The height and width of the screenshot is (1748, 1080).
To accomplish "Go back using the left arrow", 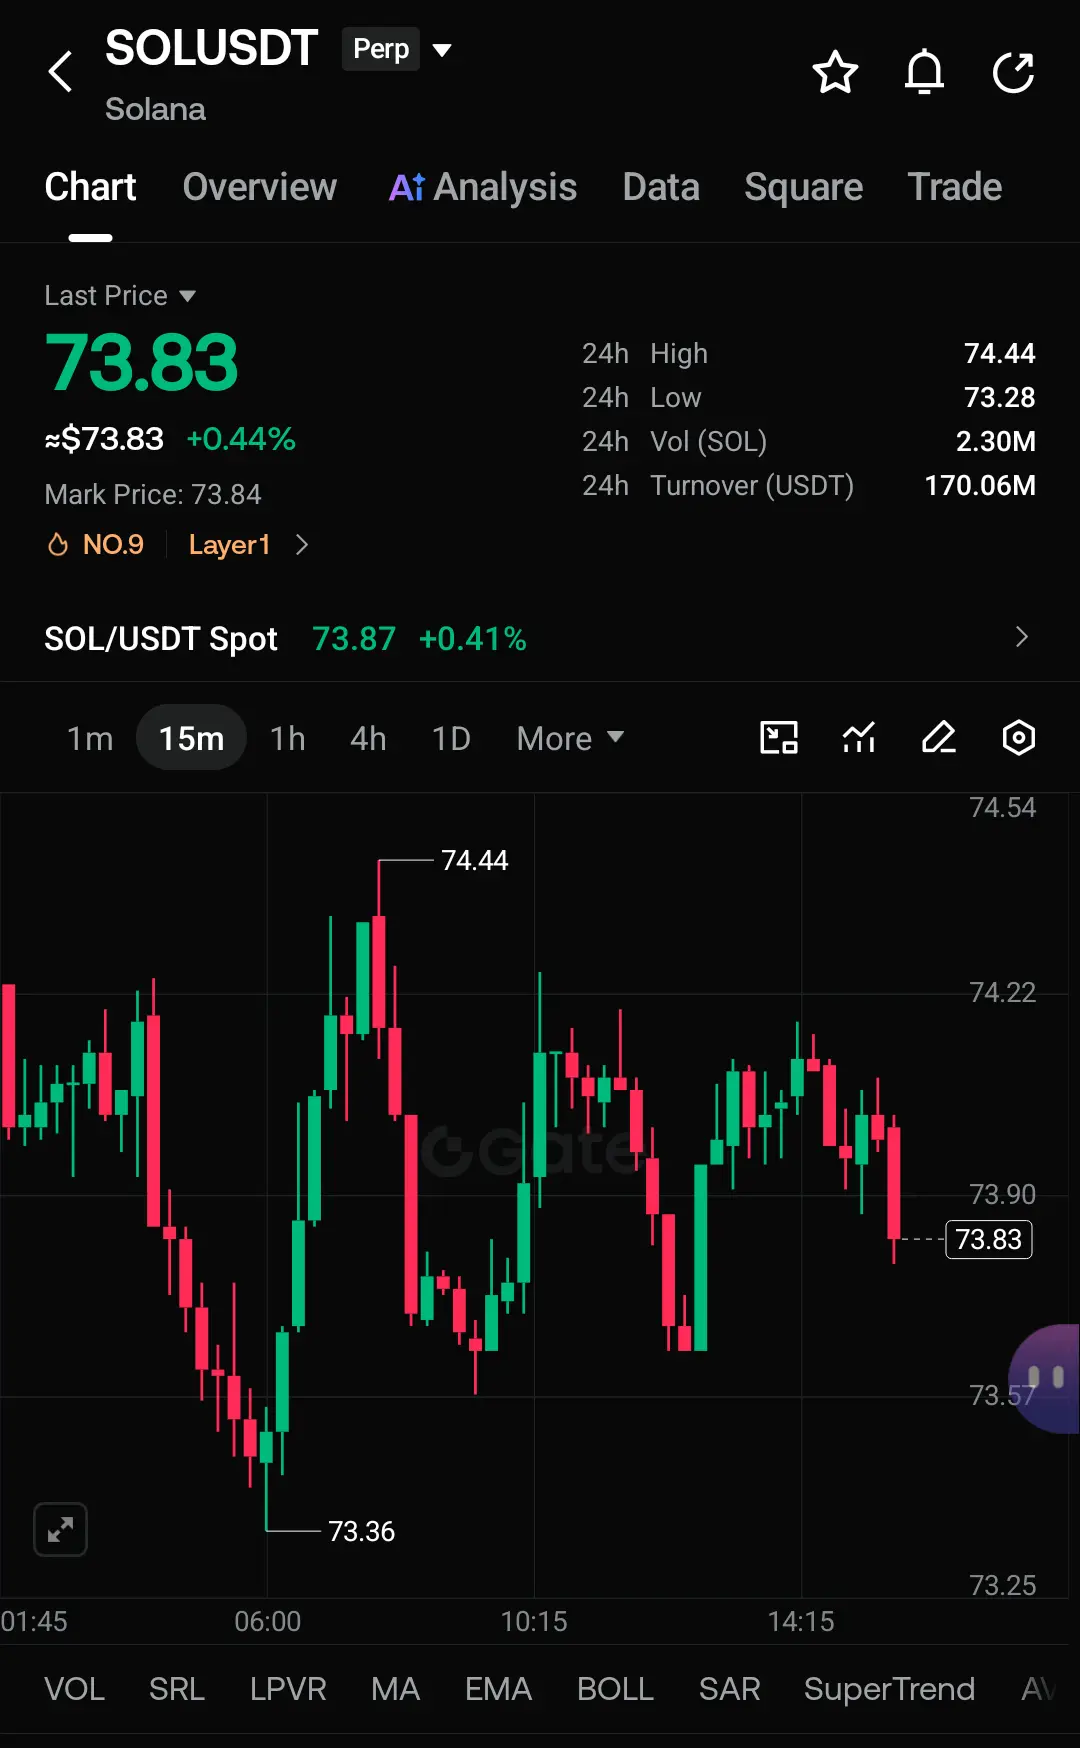I will 61,72.
